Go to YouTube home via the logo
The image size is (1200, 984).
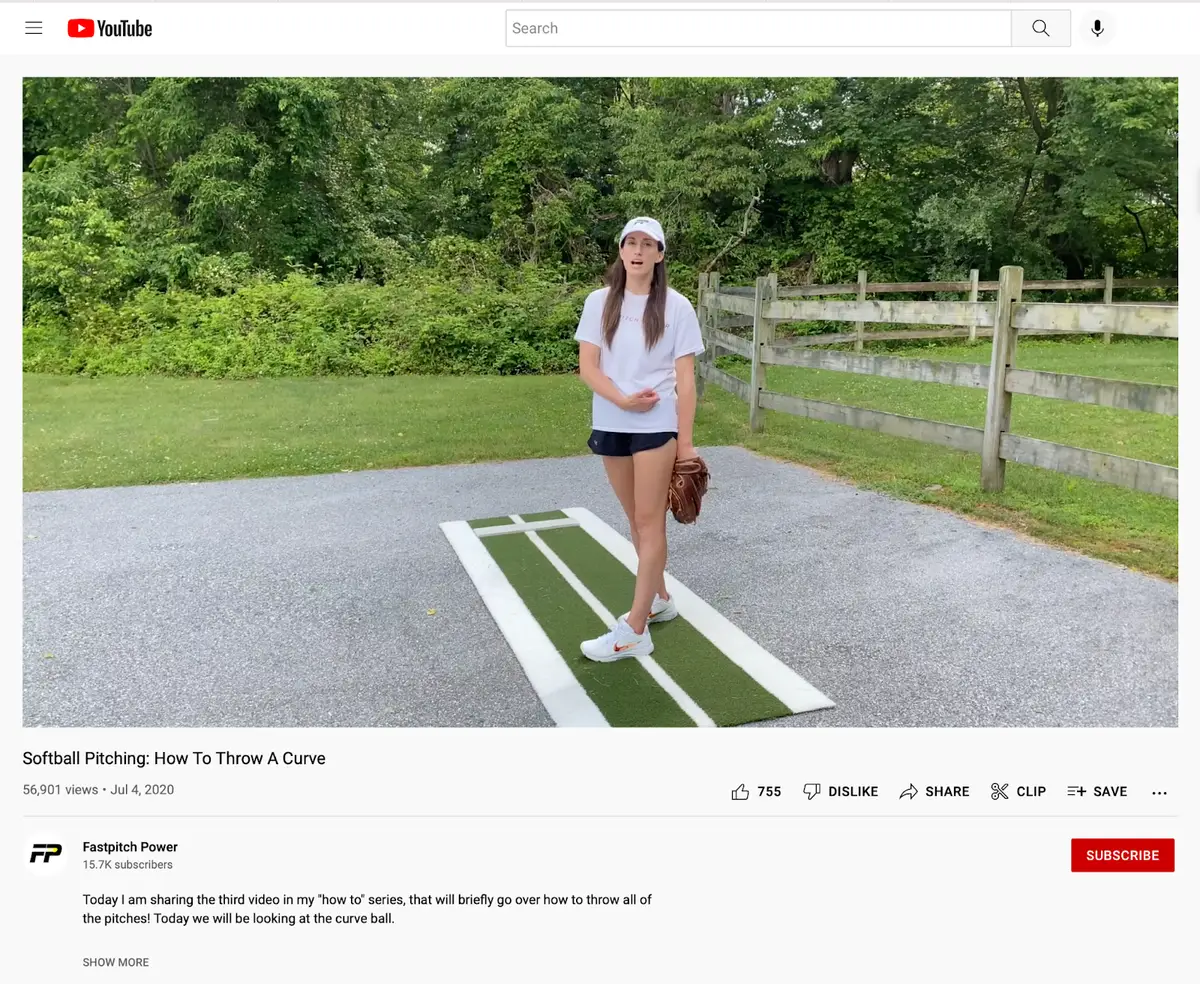click(108, 27)
